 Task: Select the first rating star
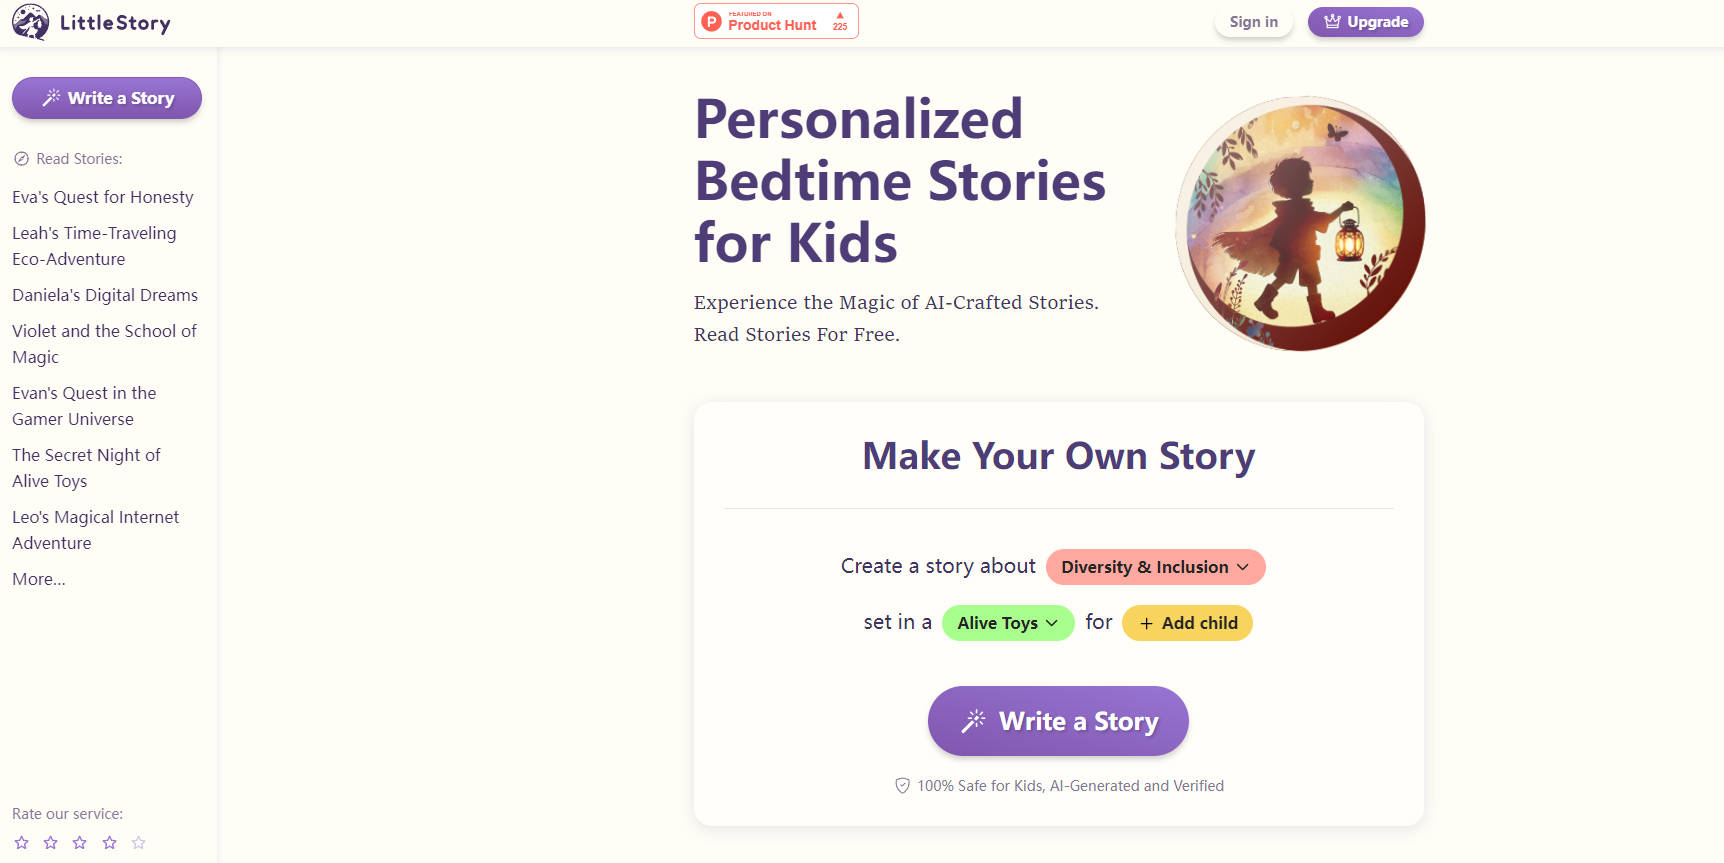click(21, 842)
